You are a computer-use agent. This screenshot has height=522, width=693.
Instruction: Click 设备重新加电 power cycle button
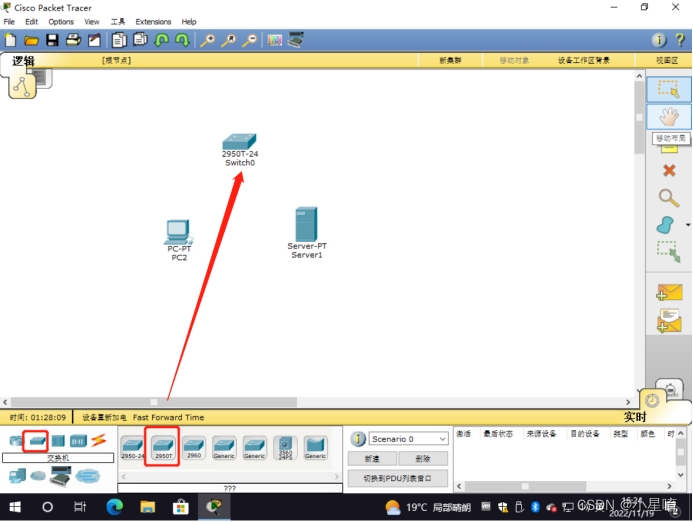tap(104, 417)
